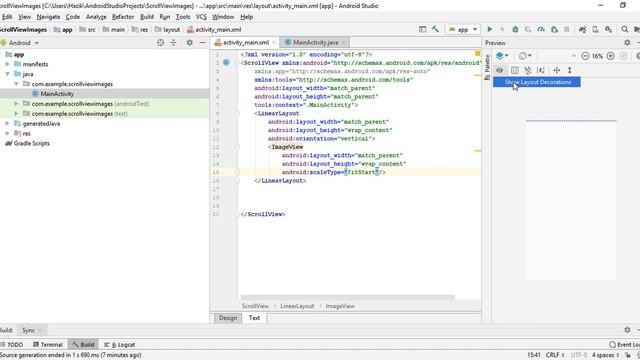Click '4 spaces' indent setting in status bar
The image size is (640, 360).
click(x=606, y=355)
